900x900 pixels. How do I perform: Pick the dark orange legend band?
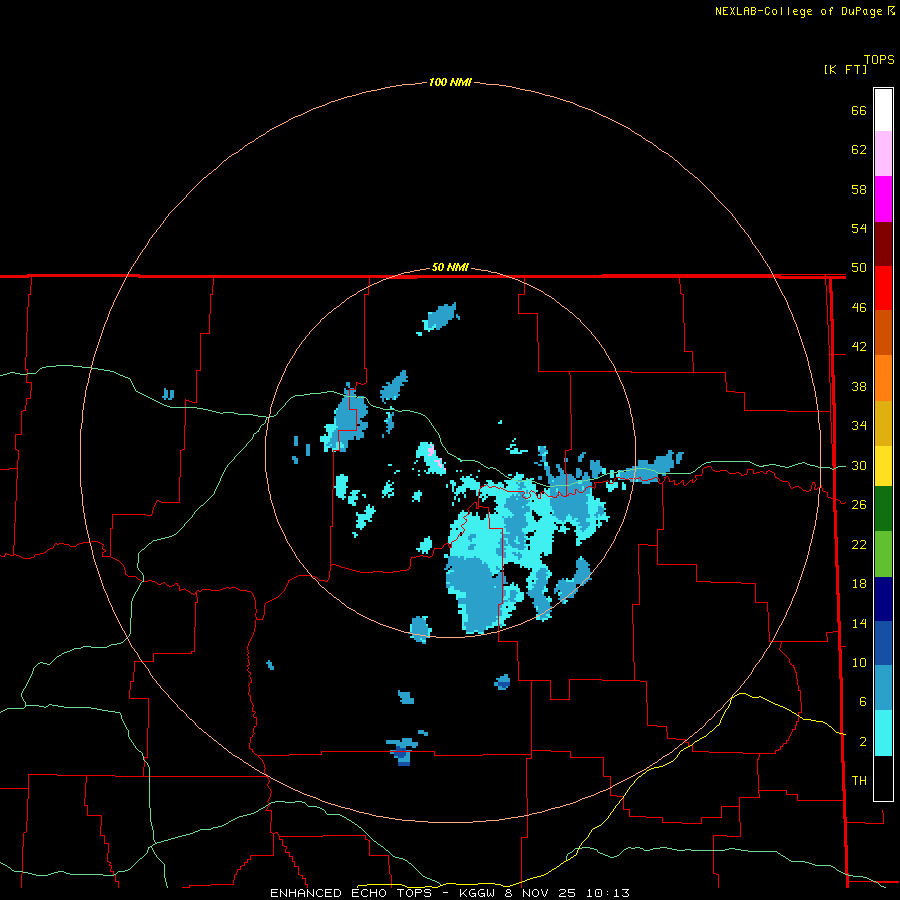click(883, 333)
